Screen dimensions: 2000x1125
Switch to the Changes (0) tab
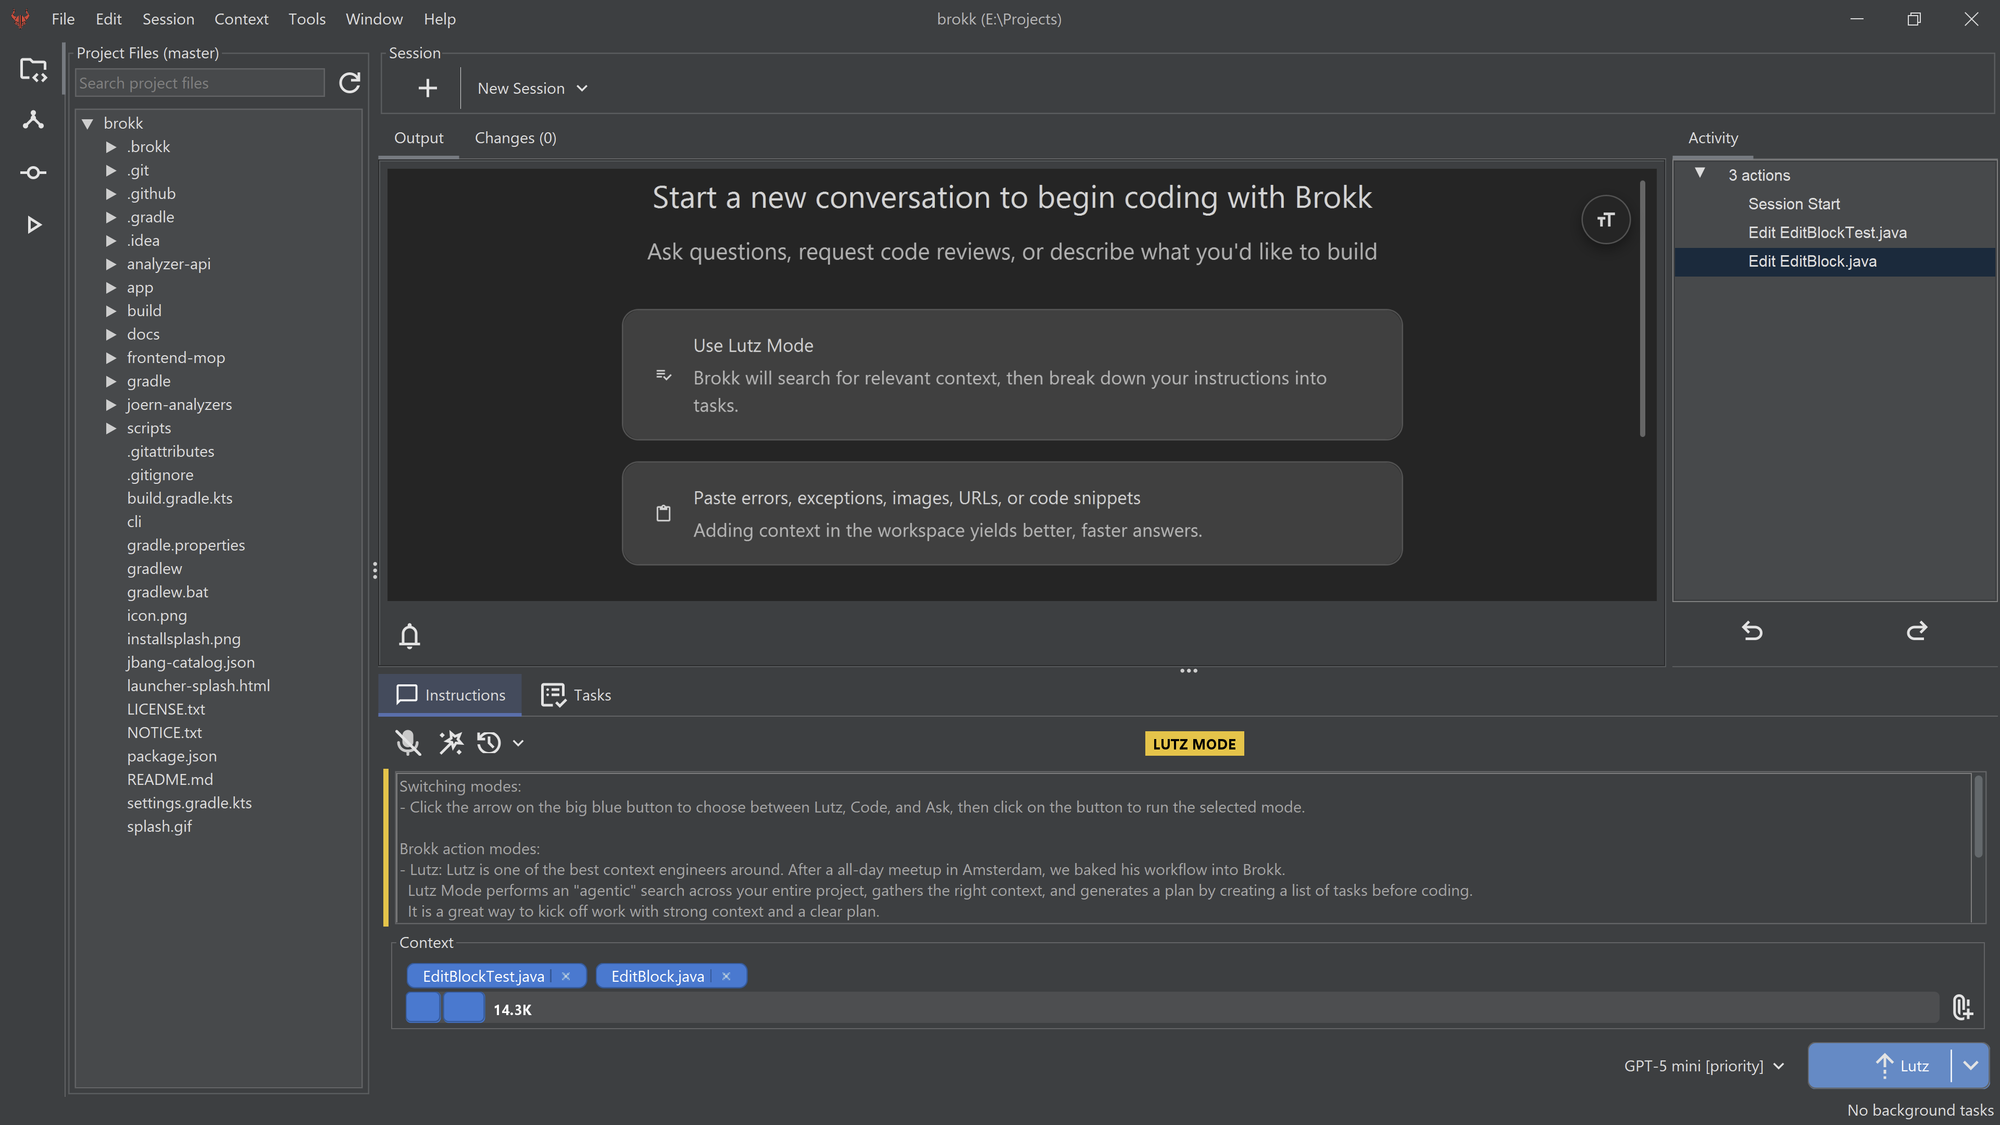pyautogui.click(x=515, y=138)
